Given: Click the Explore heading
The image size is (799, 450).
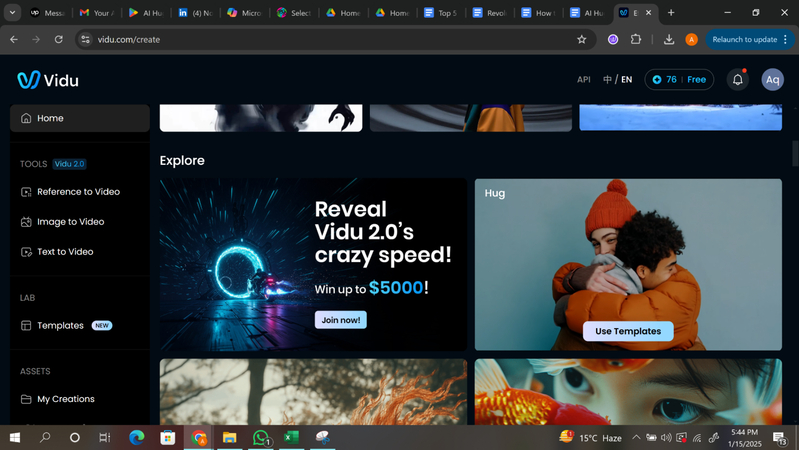Looking at the screenshot, I should click(182, 161).
